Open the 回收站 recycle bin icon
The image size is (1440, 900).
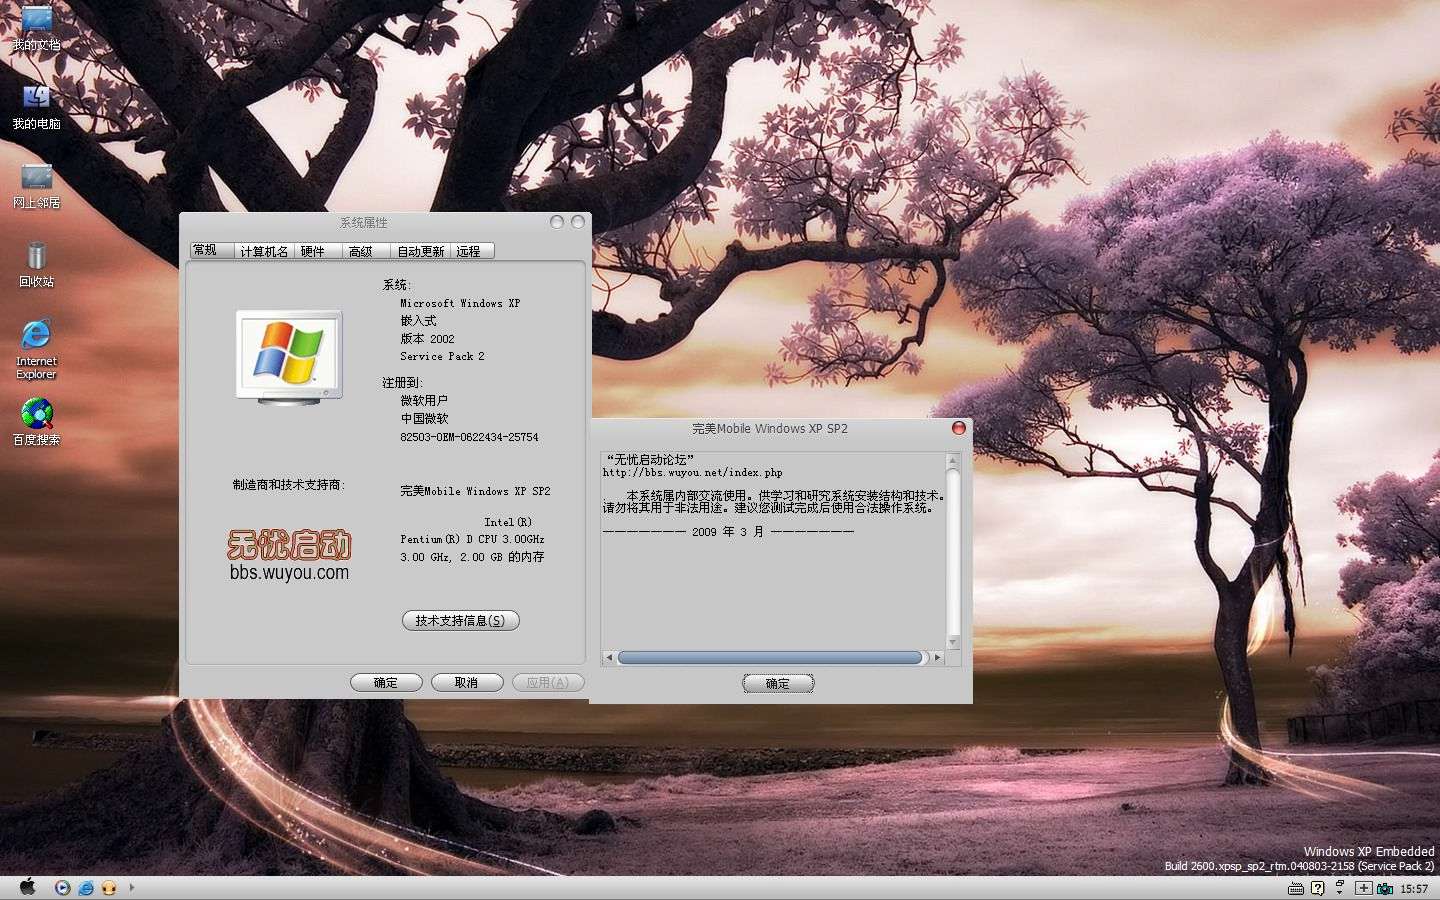point(36,264)
